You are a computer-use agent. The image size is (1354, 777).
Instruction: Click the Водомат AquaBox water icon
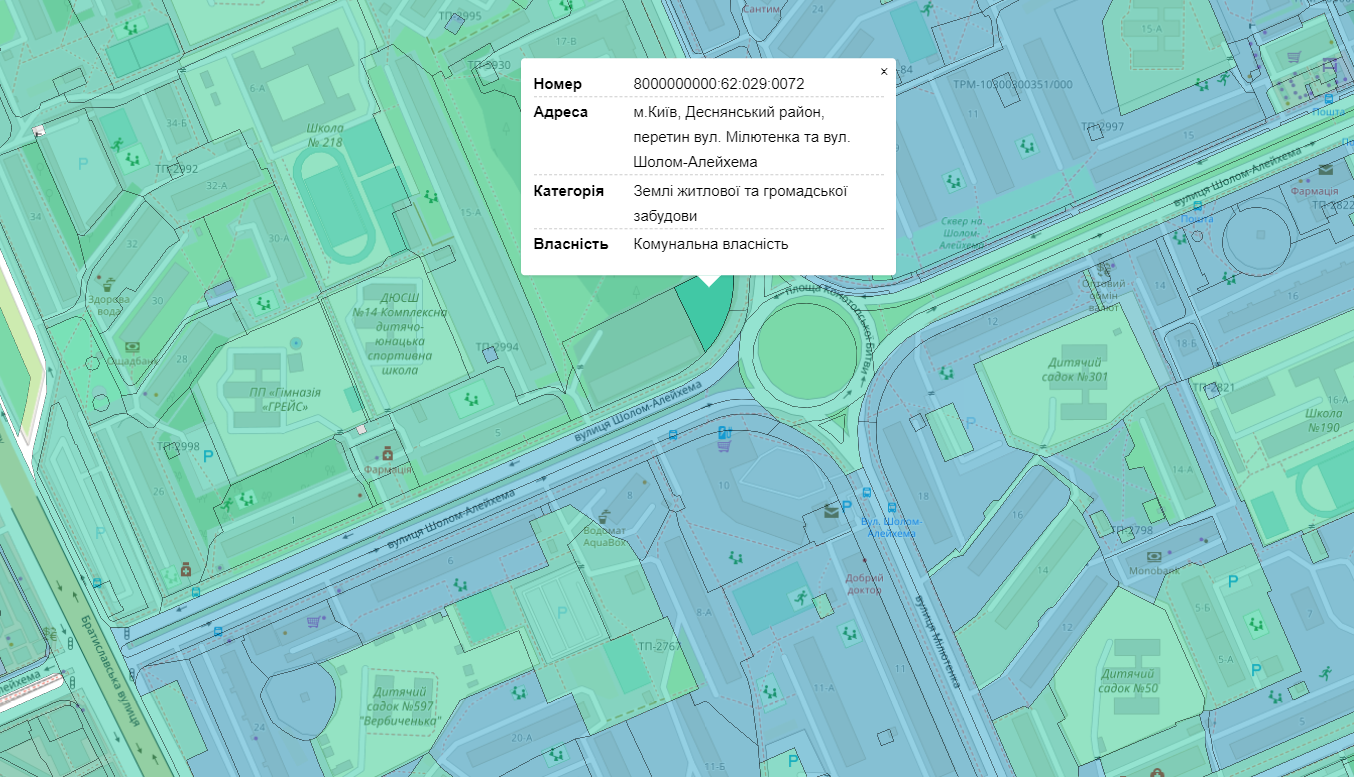pos(601,519)
